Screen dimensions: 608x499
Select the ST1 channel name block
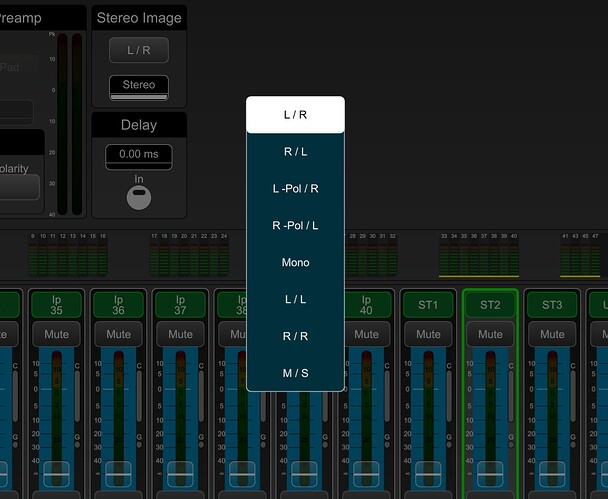coord(428,305)
